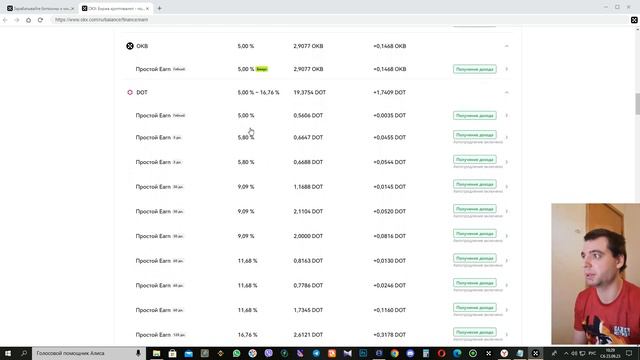Open details arrow for the 2,0000 DOT row

pos(507,236)
